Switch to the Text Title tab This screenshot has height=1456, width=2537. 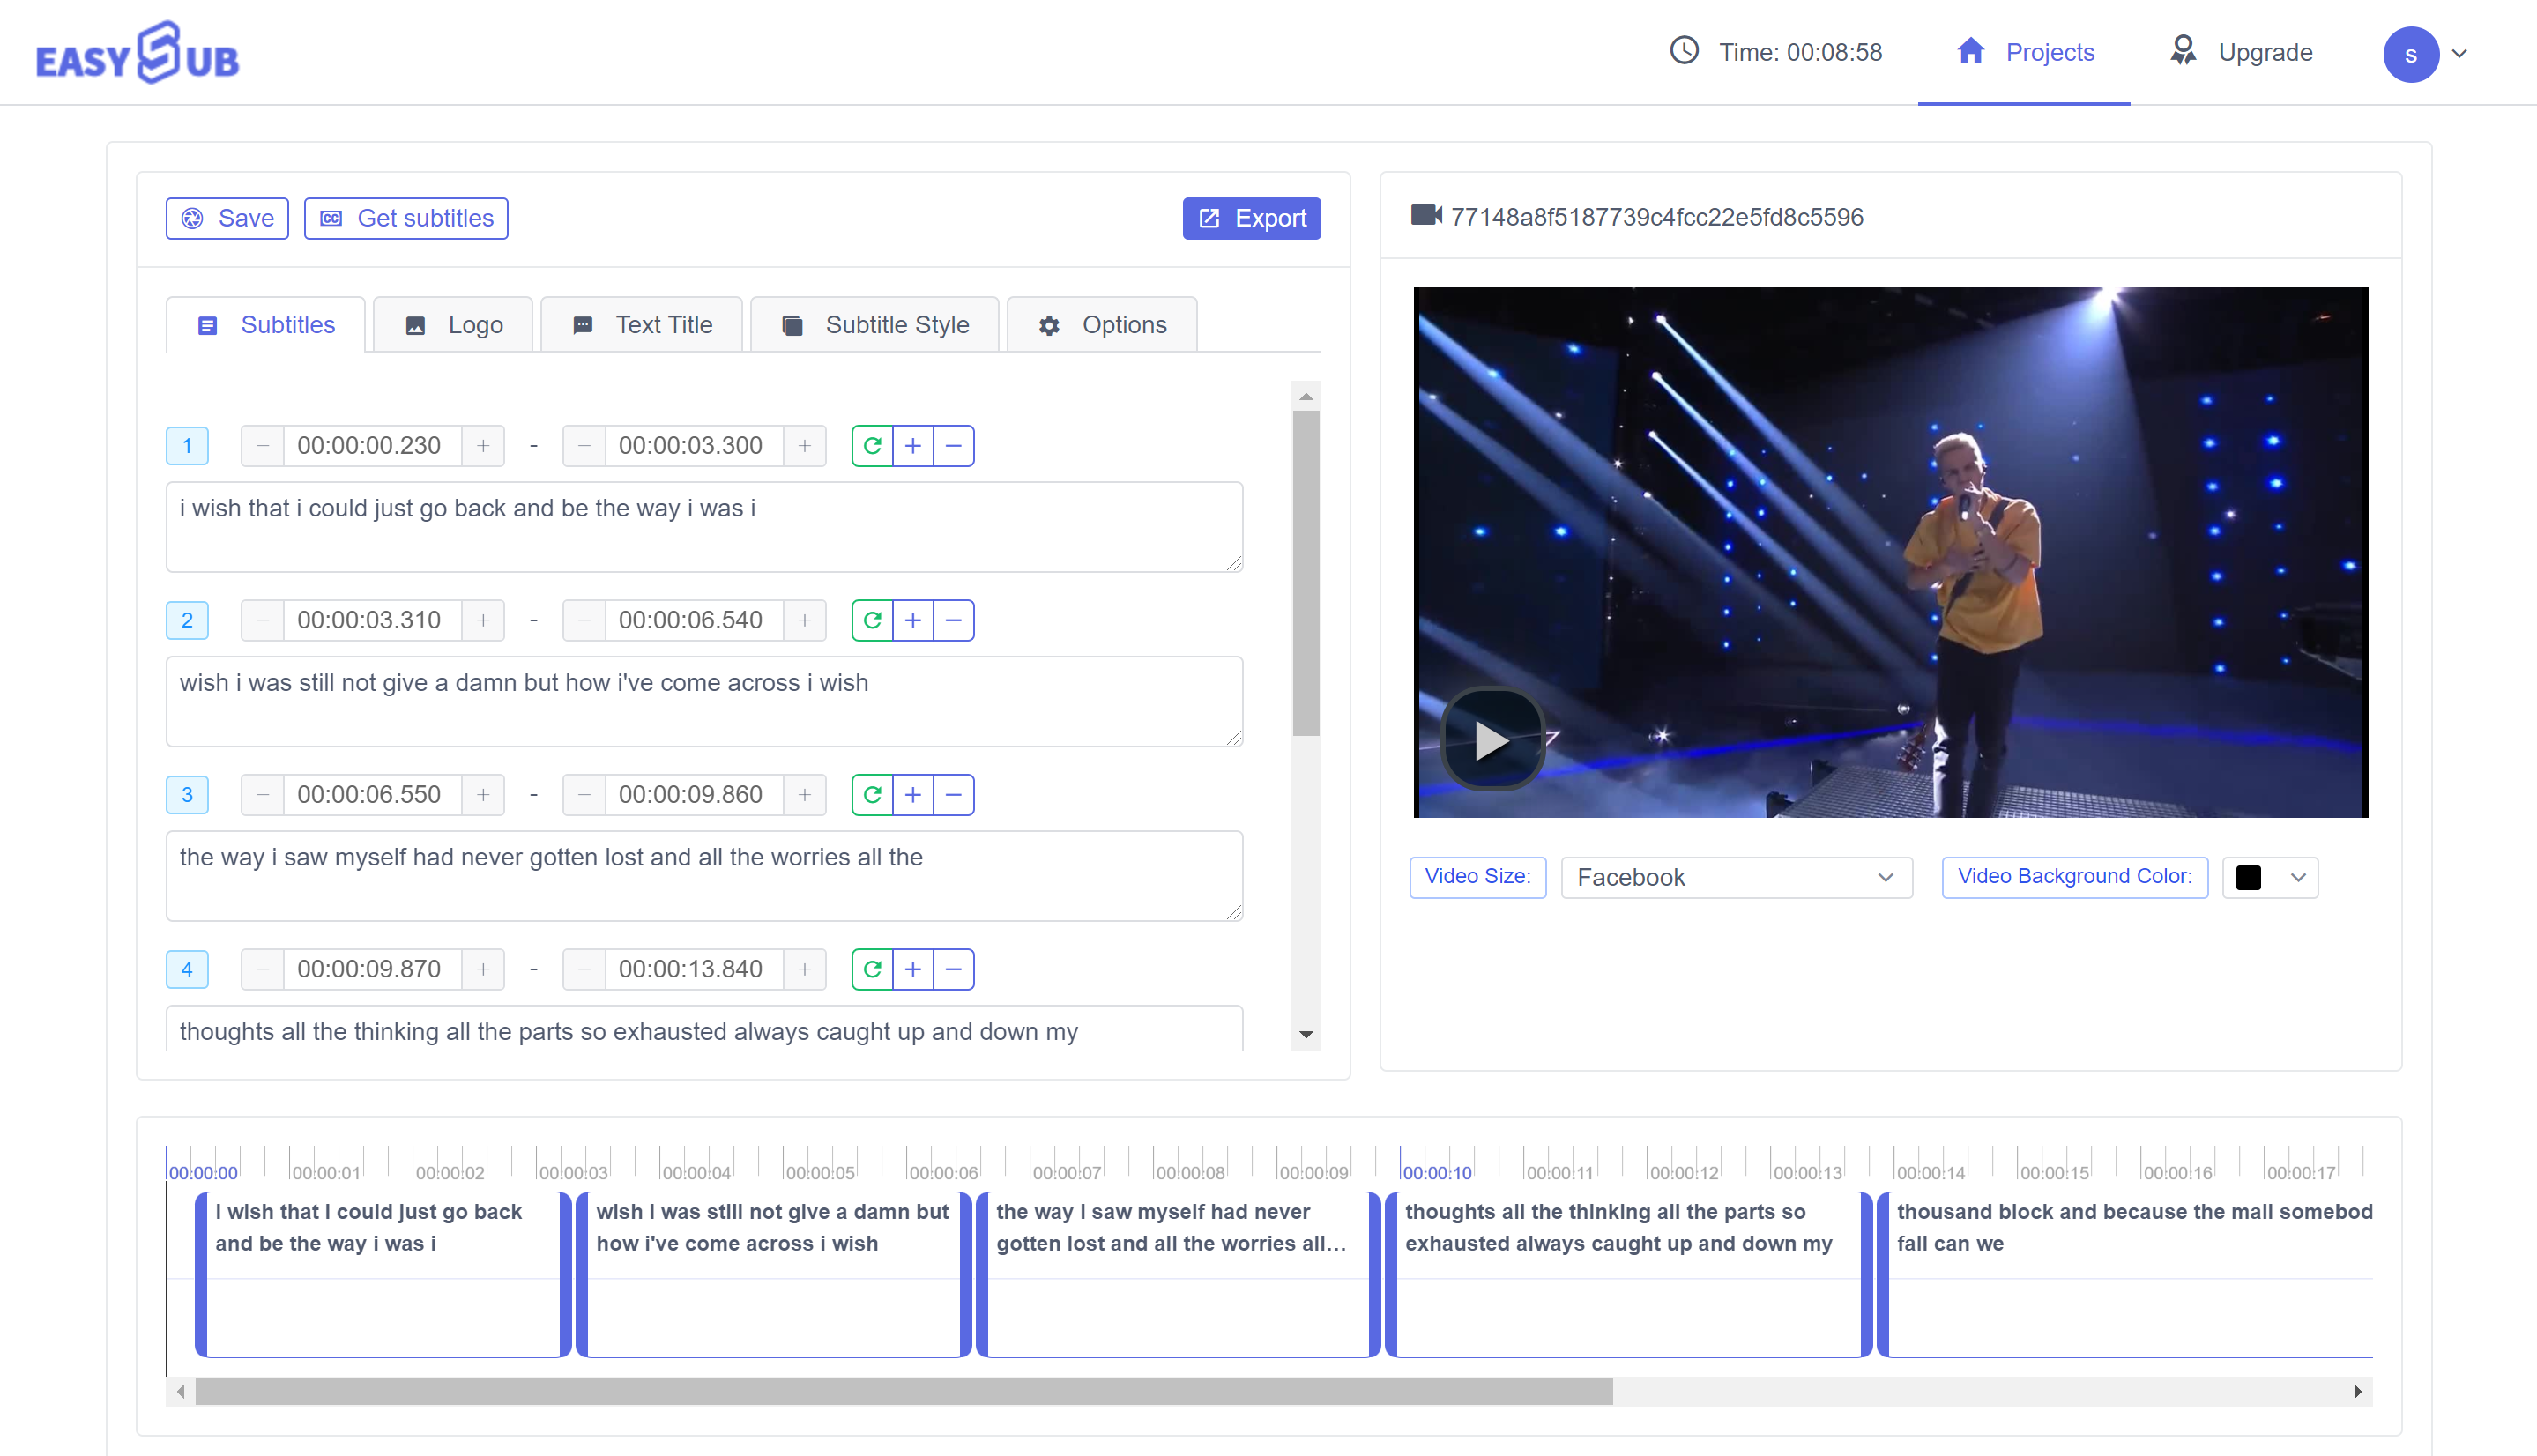coord(664,324)
